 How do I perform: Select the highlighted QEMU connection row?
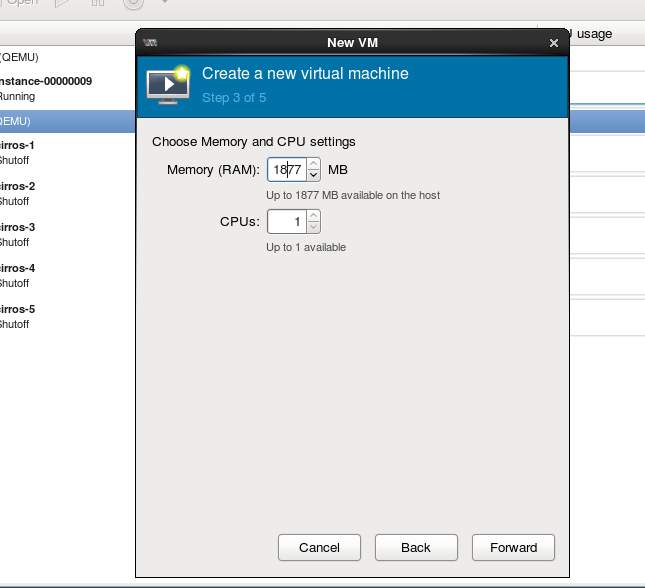click(x=60, y=121)
